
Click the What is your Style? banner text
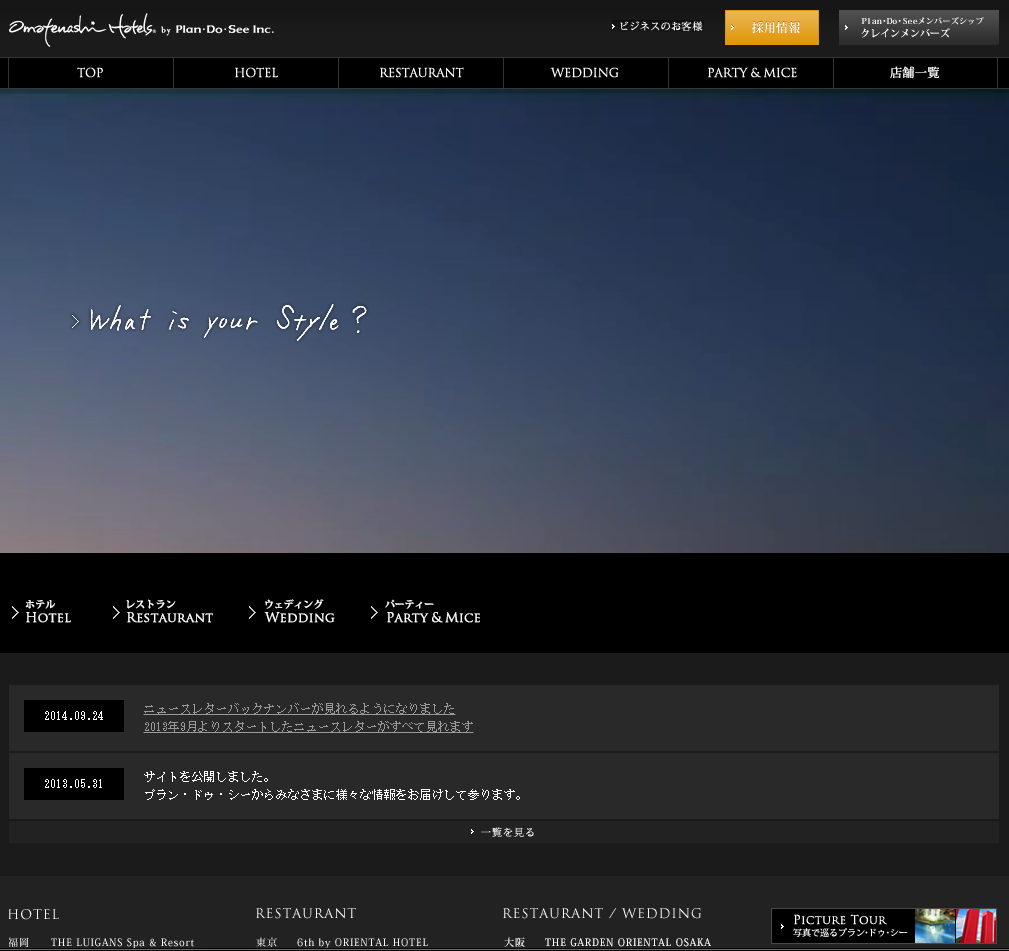point(226,321)
